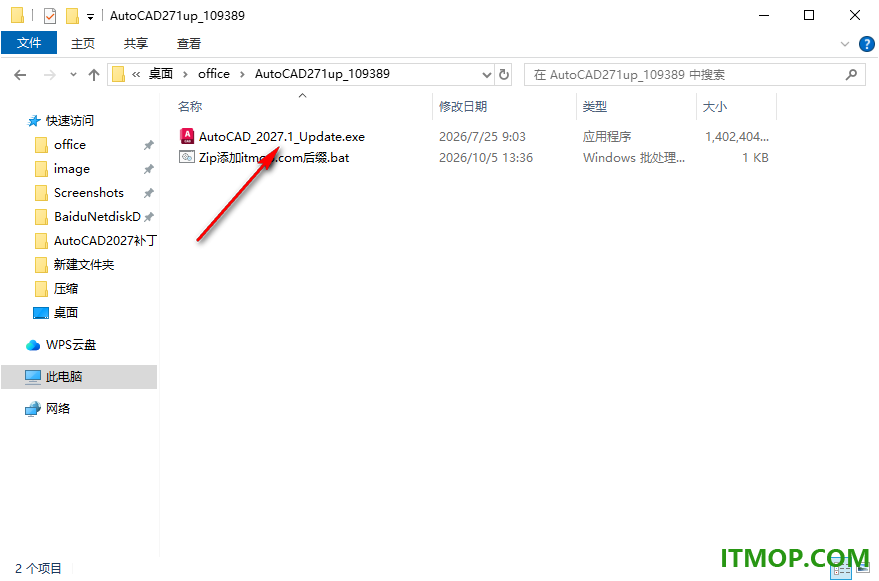The height and width of the screenshot is (581, 879).
Task: Click the AutoCAD red application icon
Action: point(187,136)
